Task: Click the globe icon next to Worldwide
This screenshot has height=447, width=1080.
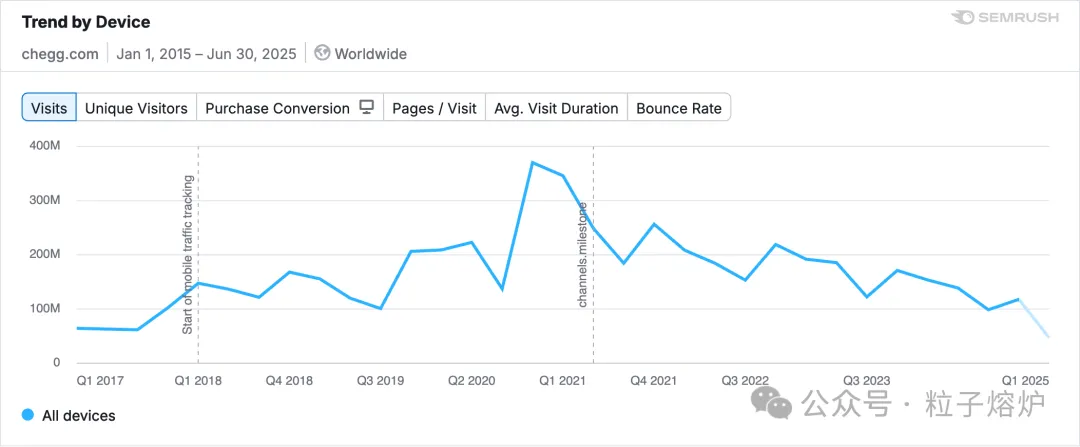Action: (x=322, y=53)
